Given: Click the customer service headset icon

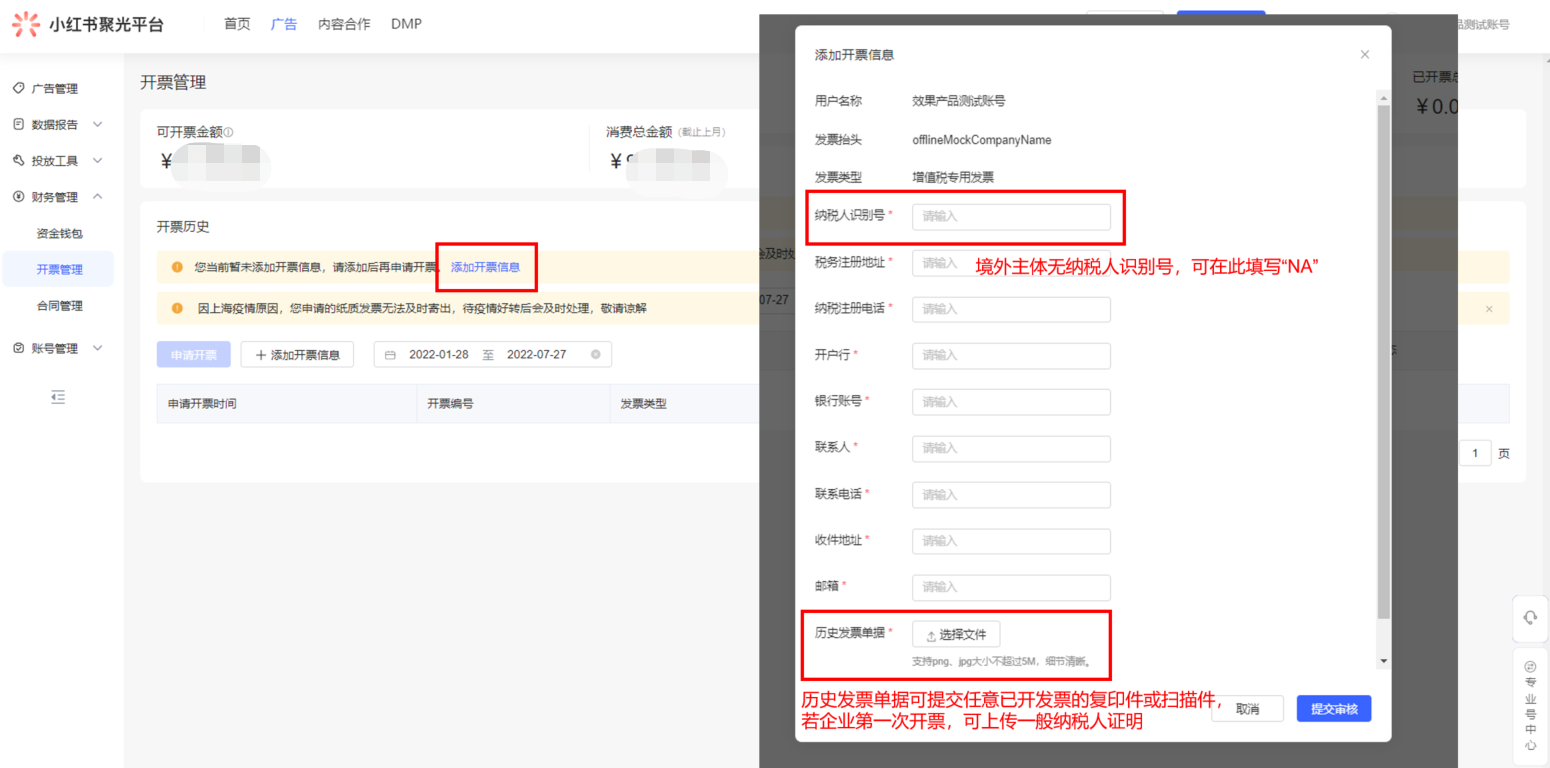Looking at the screenshot, I should pyautogui.click(x=1529, y=617).
